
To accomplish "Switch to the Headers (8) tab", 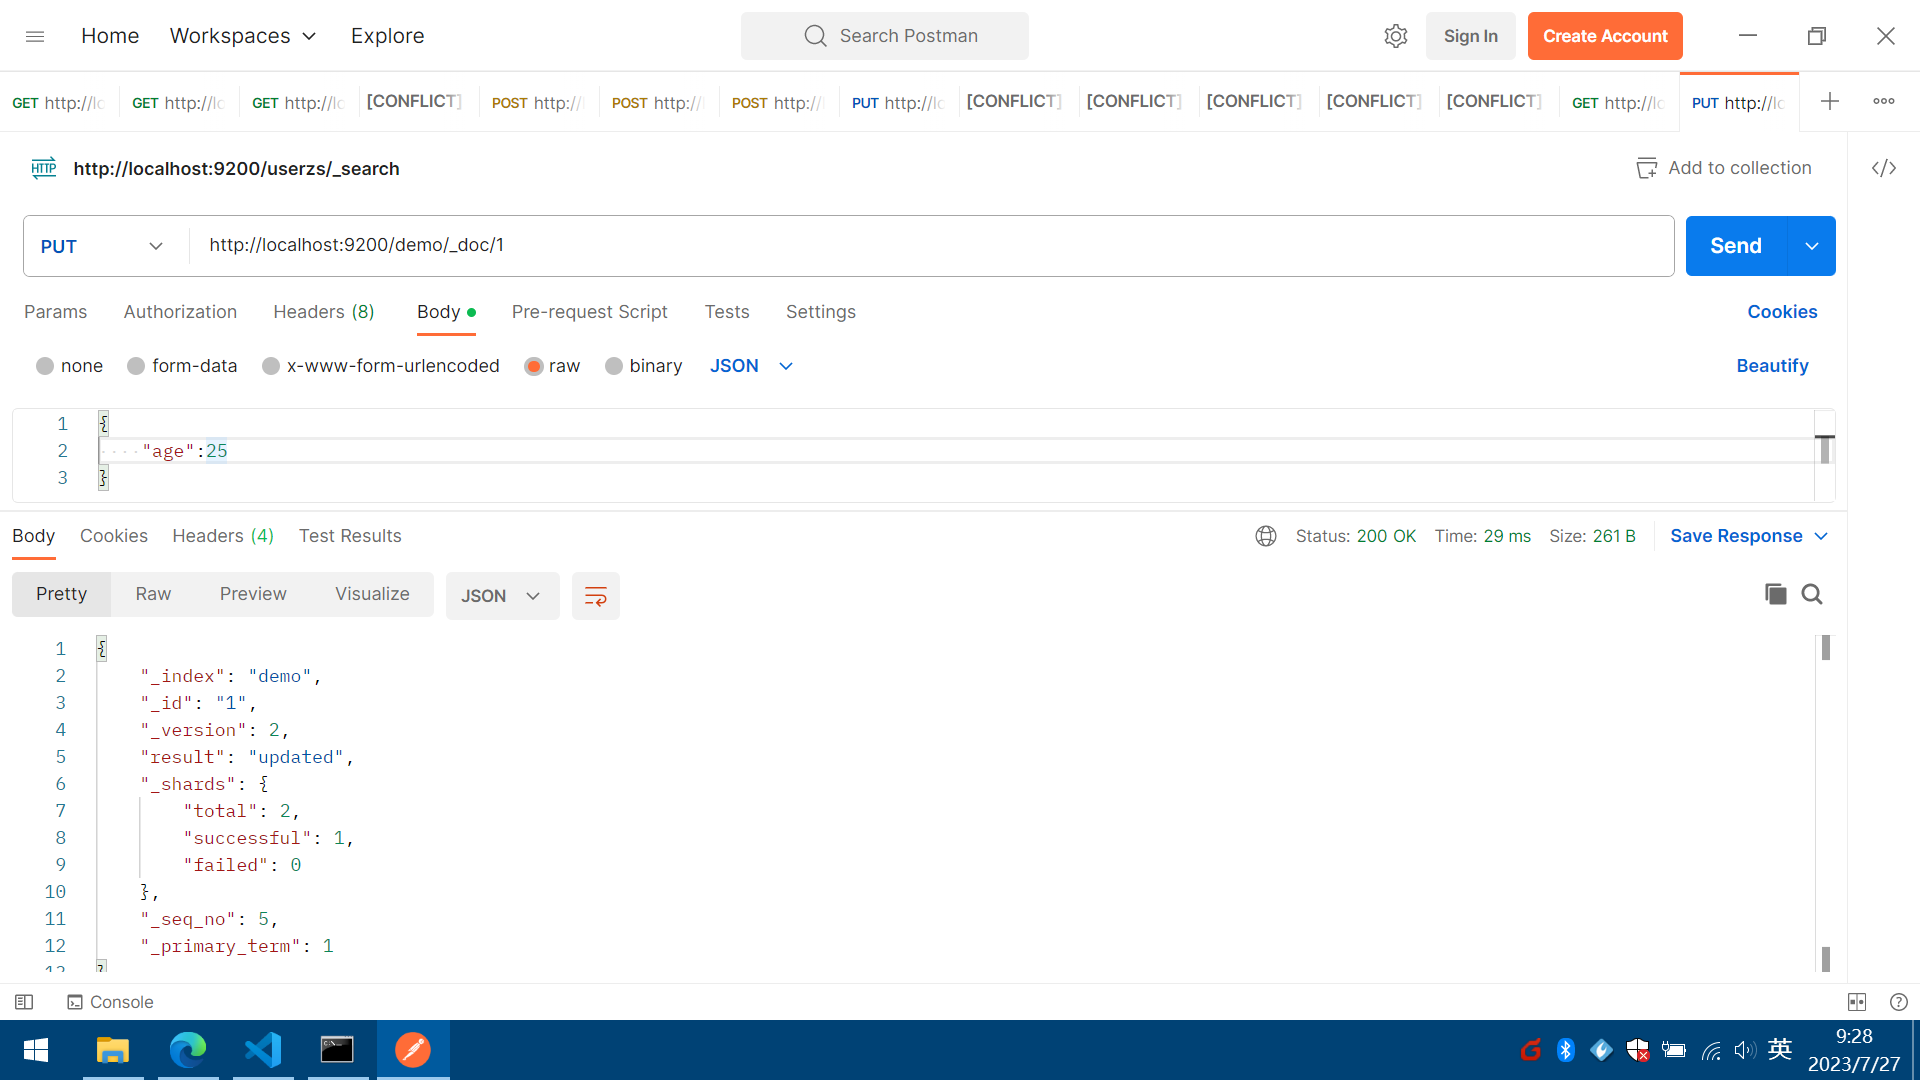I will coord(323,312).
